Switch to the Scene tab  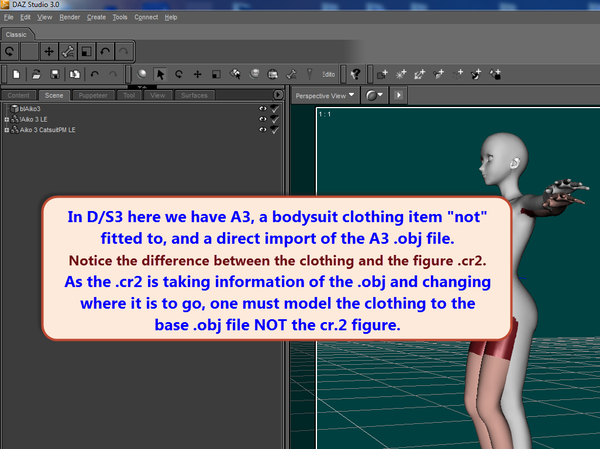[54, 95]
